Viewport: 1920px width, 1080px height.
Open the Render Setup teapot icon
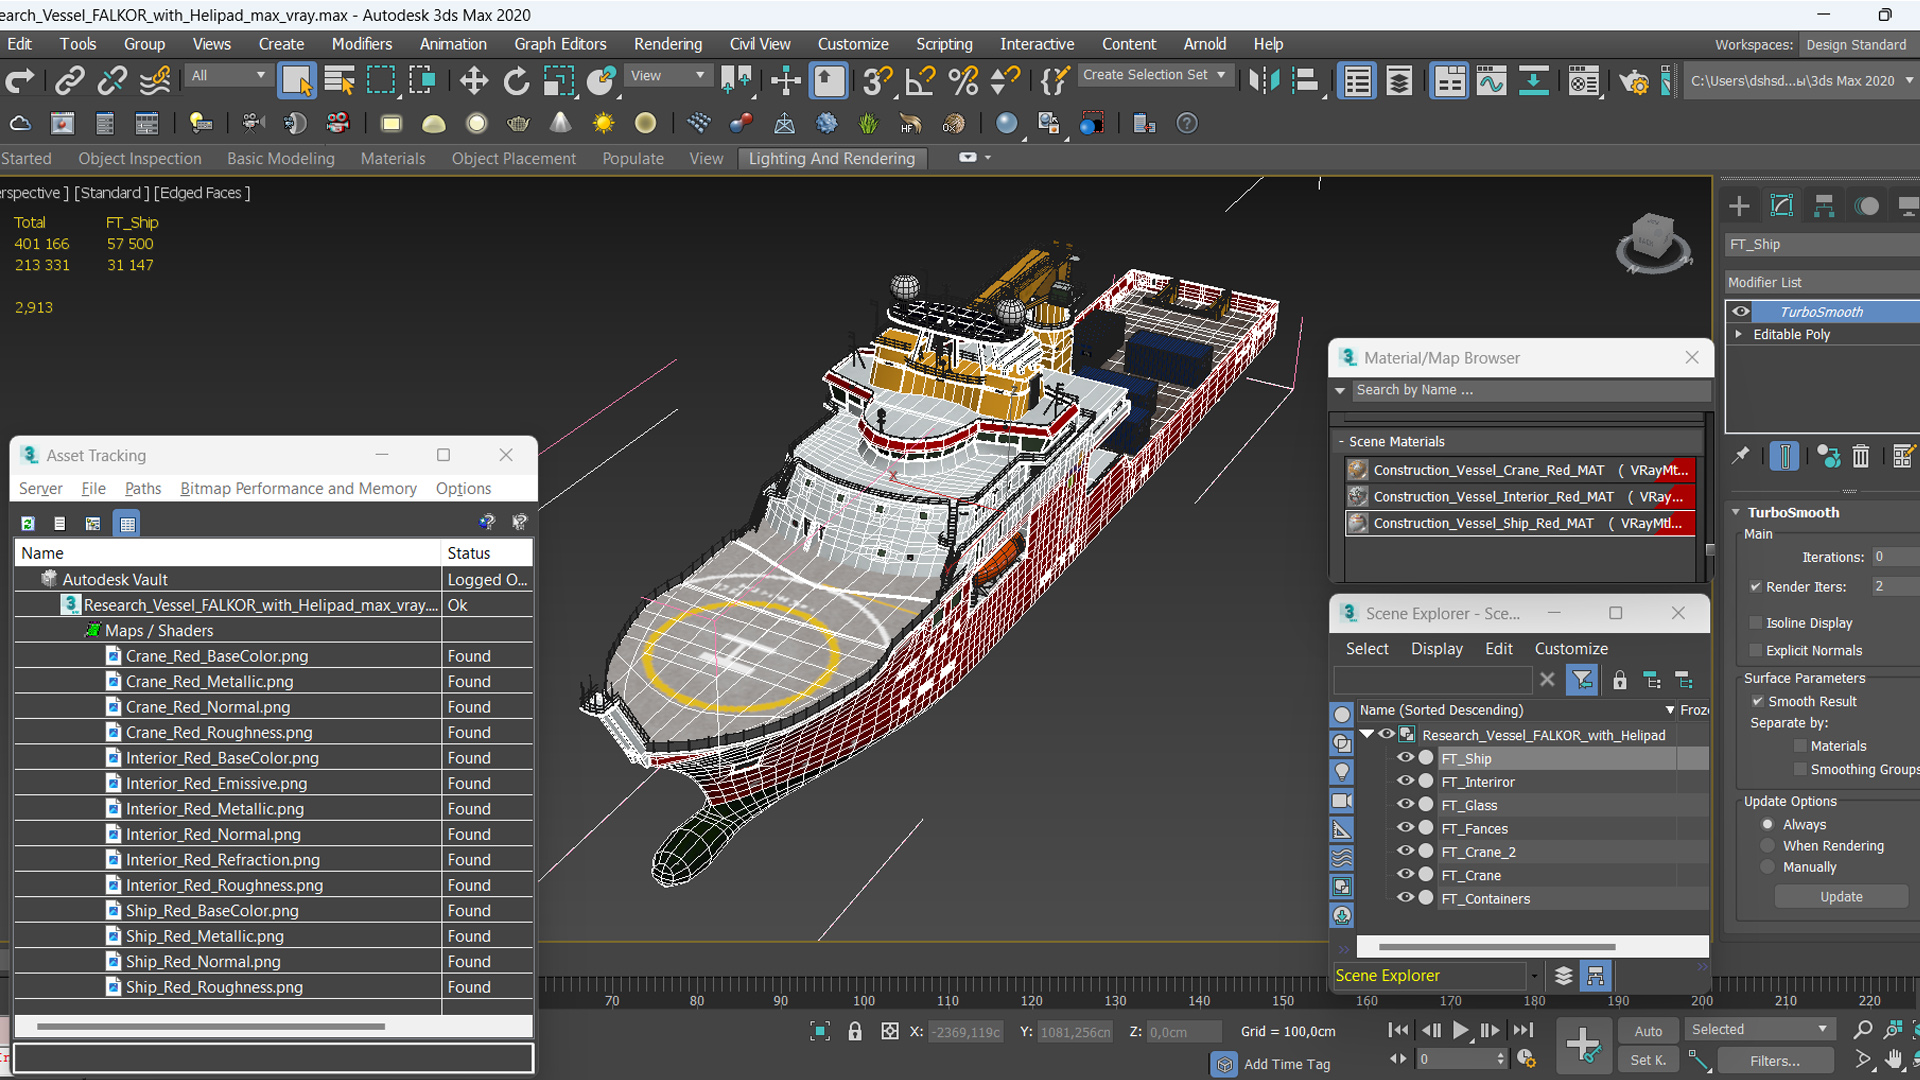coord(1634,81)
